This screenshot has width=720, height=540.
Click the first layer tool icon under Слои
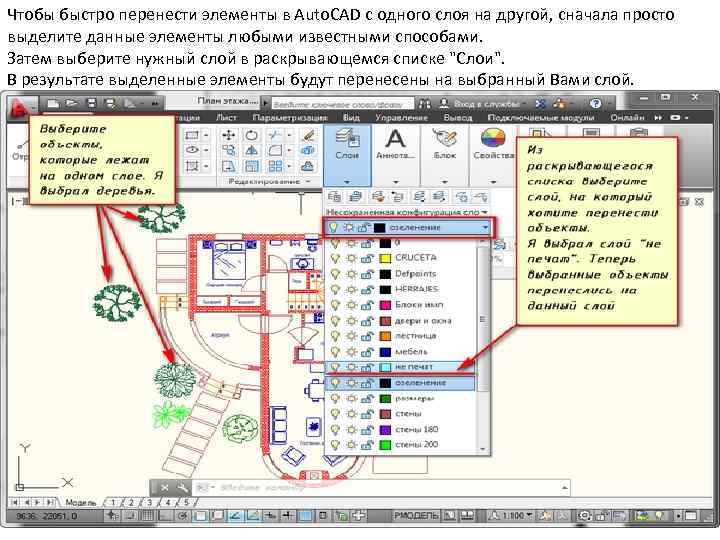334,197
